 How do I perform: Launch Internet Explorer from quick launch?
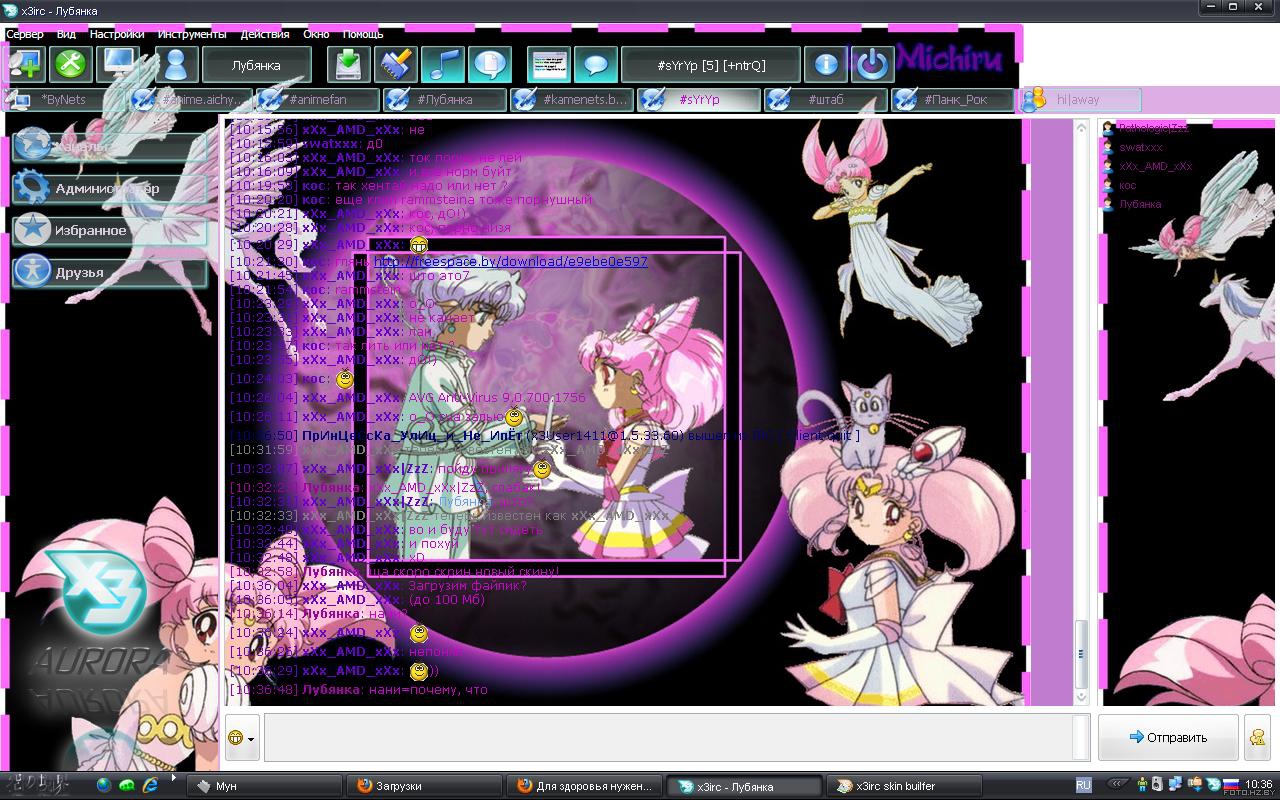[150, 786]
